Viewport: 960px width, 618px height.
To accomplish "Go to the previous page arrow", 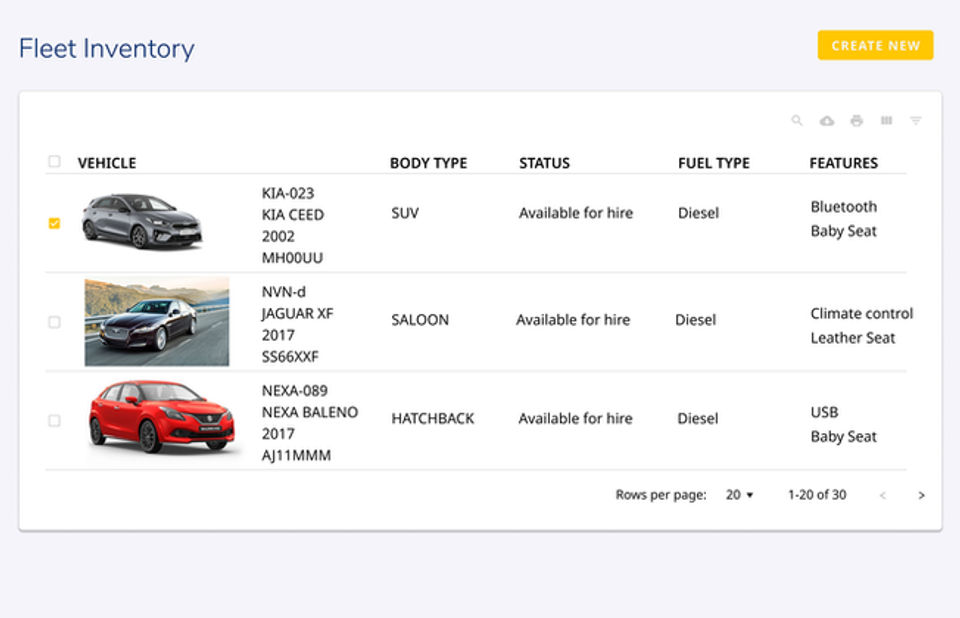I will point(882,495).
